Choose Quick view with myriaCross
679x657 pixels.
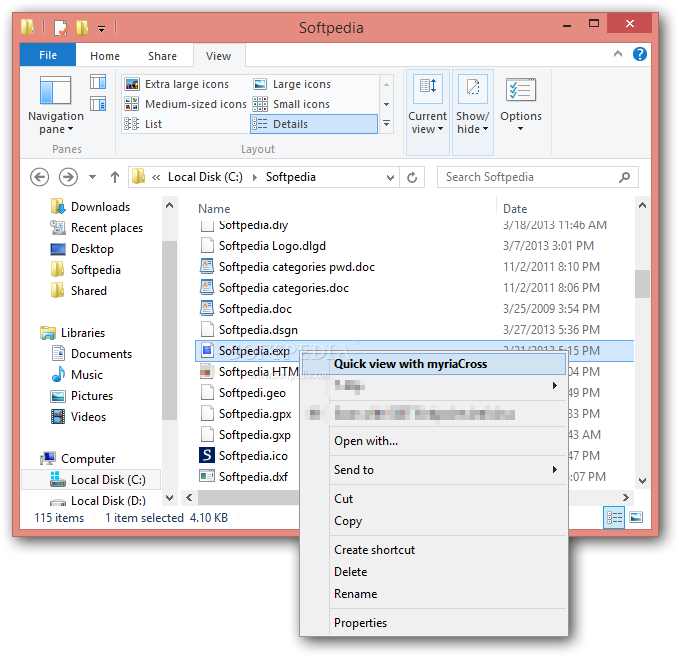click(433, 364)
